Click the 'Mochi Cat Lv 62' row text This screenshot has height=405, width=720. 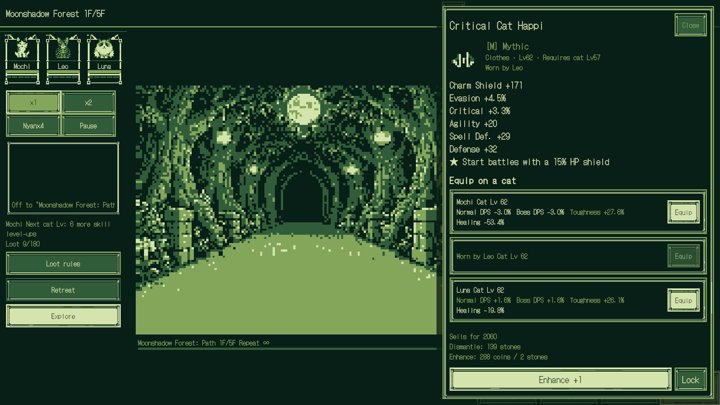click(482, 202)
